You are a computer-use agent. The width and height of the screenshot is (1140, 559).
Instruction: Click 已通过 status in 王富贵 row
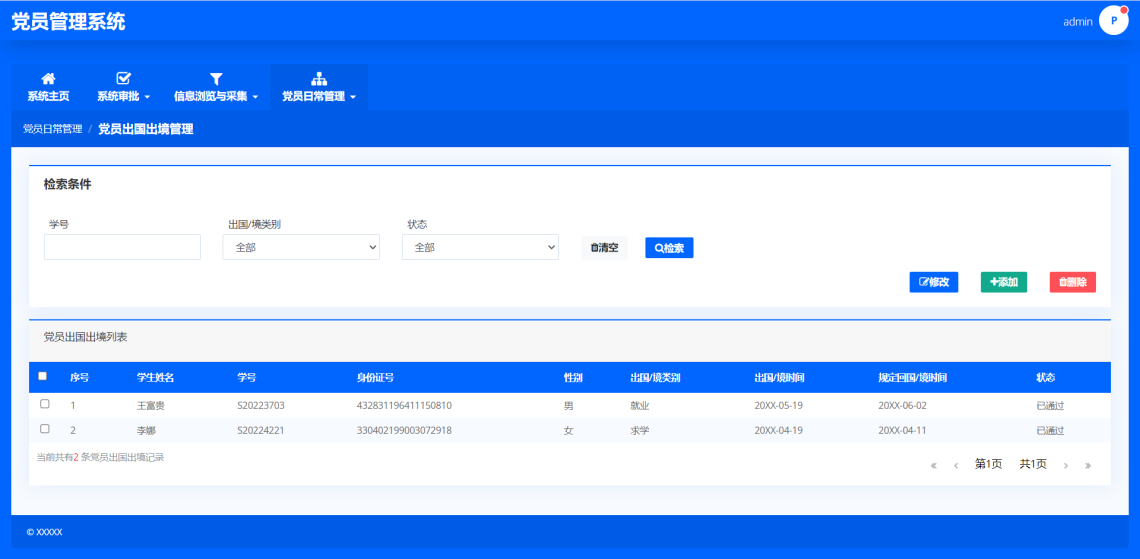(x=1050, y=405)
